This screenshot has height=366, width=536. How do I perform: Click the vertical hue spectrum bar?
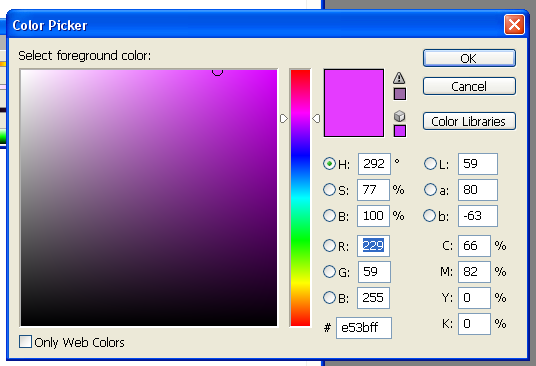tap(300, 198)
